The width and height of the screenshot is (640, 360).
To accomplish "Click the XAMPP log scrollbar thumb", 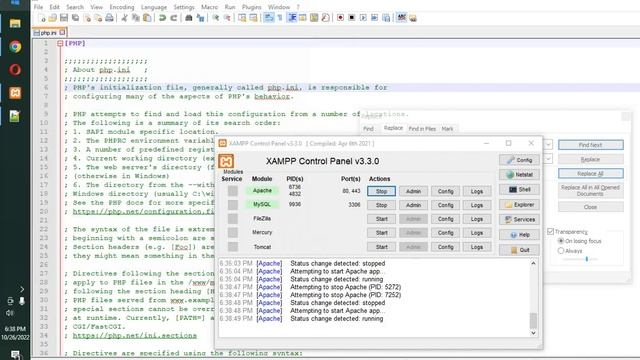I will click(x=533, y=320).
